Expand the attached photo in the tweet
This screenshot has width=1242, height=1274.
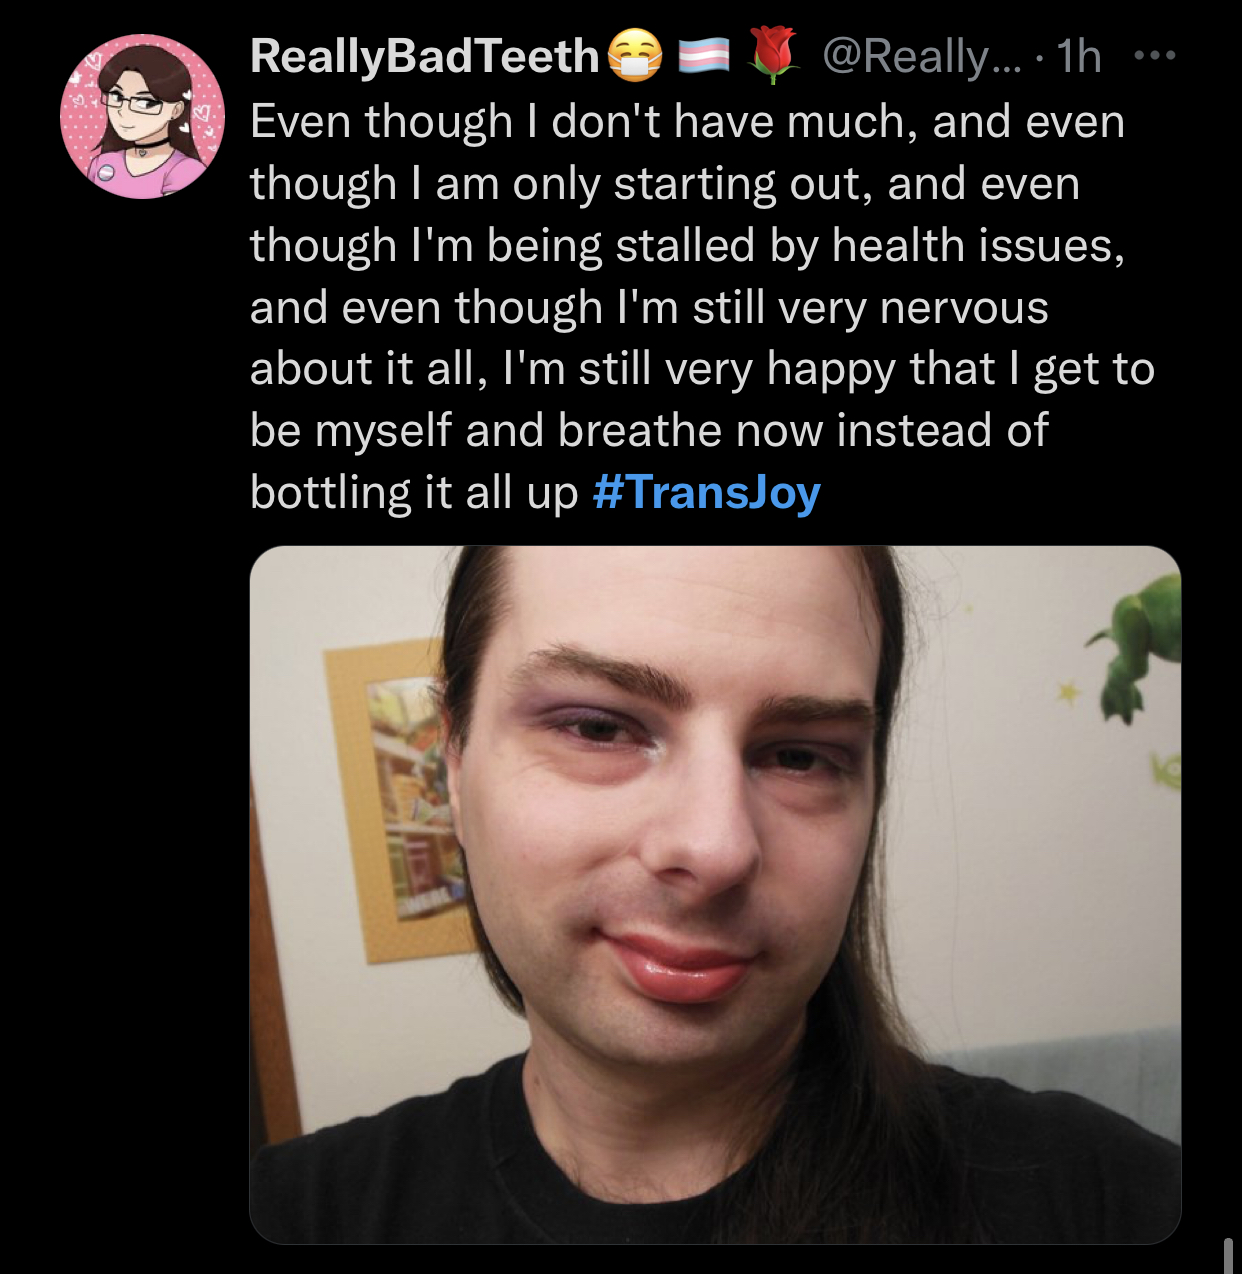click(x=715, y=895)
